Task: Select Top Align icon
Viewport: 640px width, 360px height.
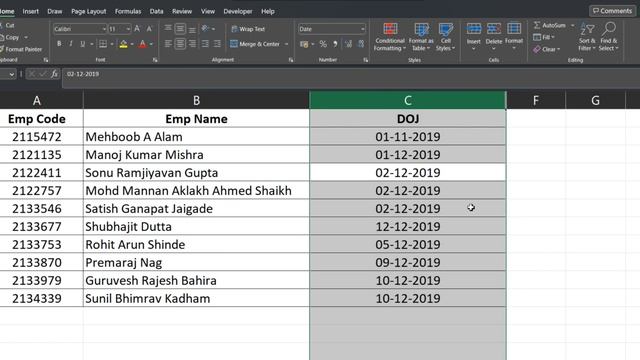Action: point(168,29)
